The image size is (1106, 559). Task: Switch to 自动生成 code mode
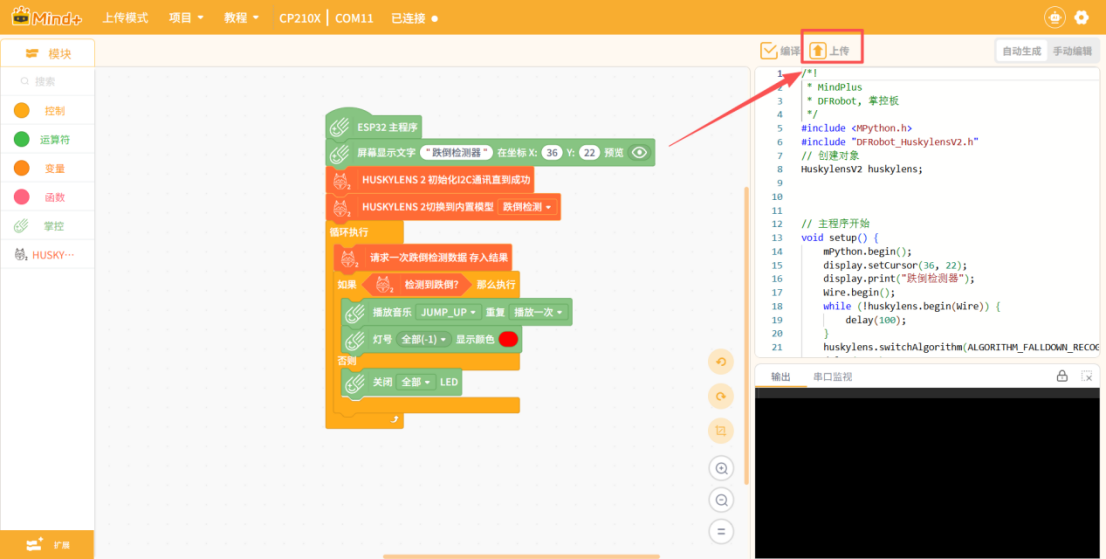coord(1021,51)
